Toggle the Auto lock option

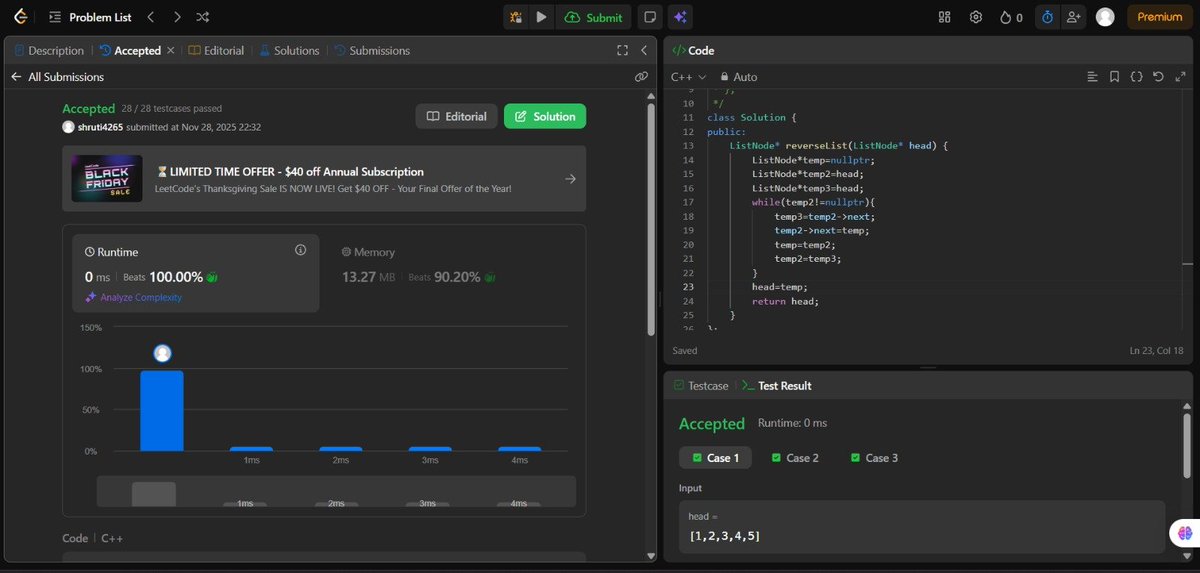pos(738,77)
